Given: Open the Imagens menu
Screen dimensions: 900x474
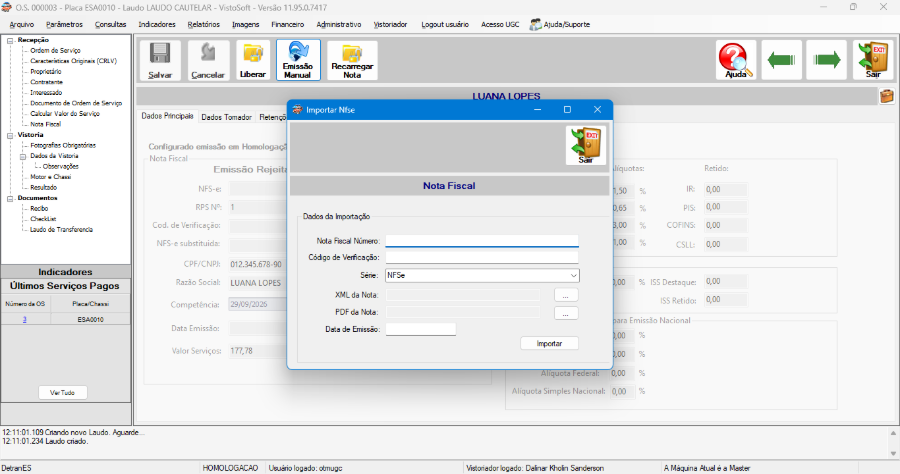Looking at the screenshot, I should coord(246,25).
